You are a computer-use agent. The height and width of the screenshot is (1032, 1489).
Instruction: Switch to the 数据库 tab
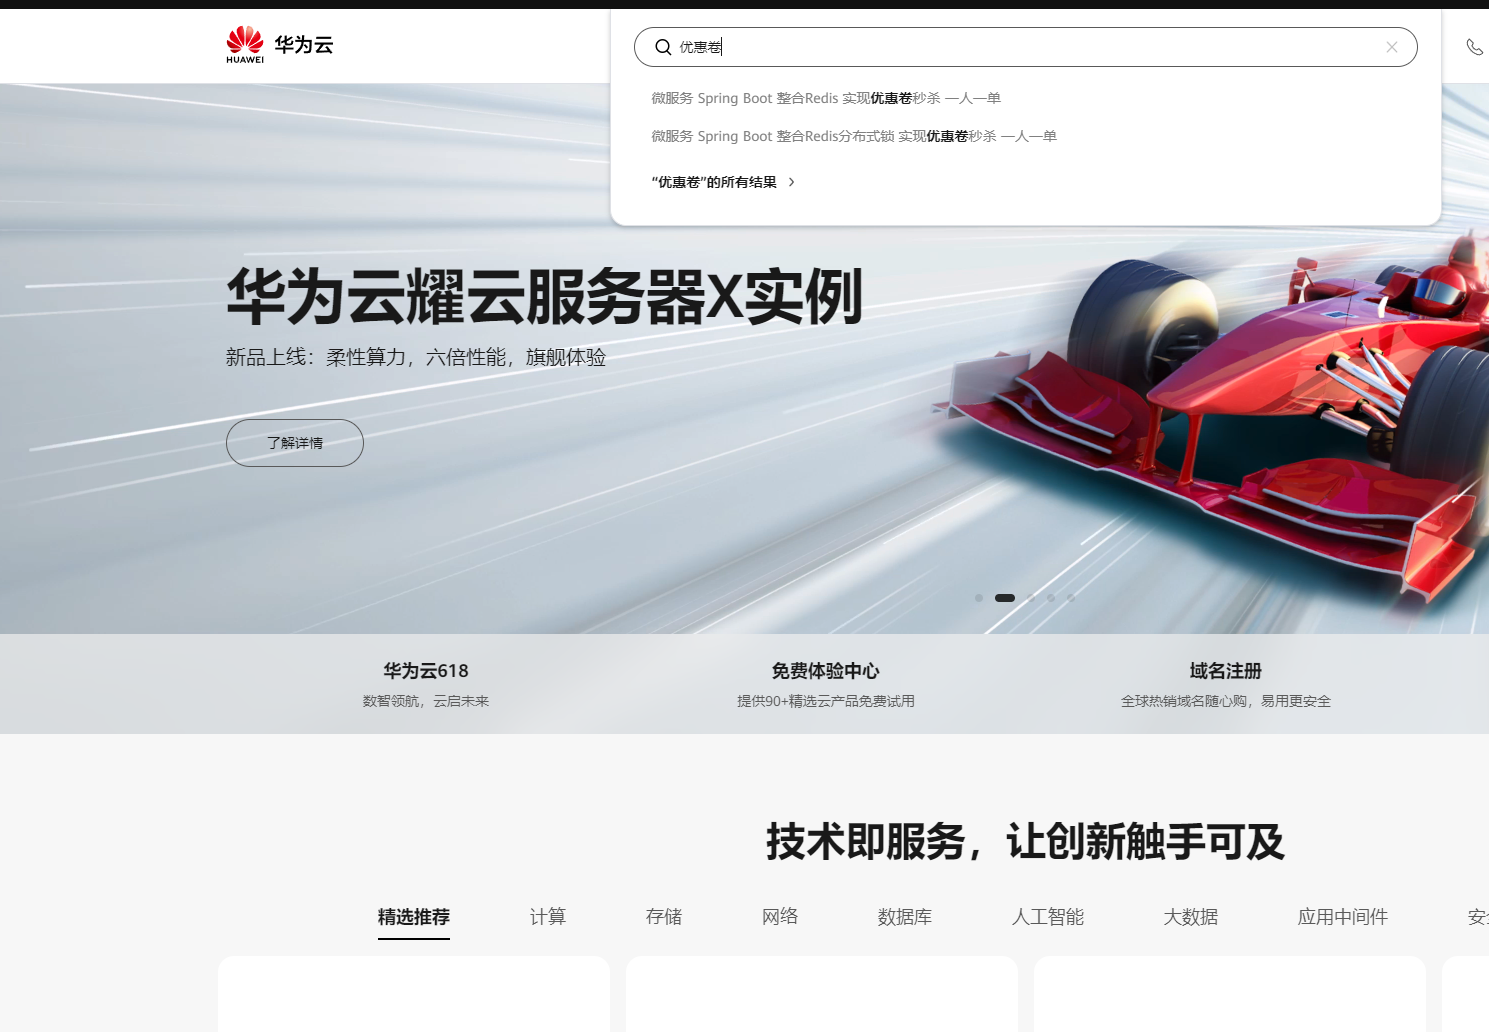point(905,917)
